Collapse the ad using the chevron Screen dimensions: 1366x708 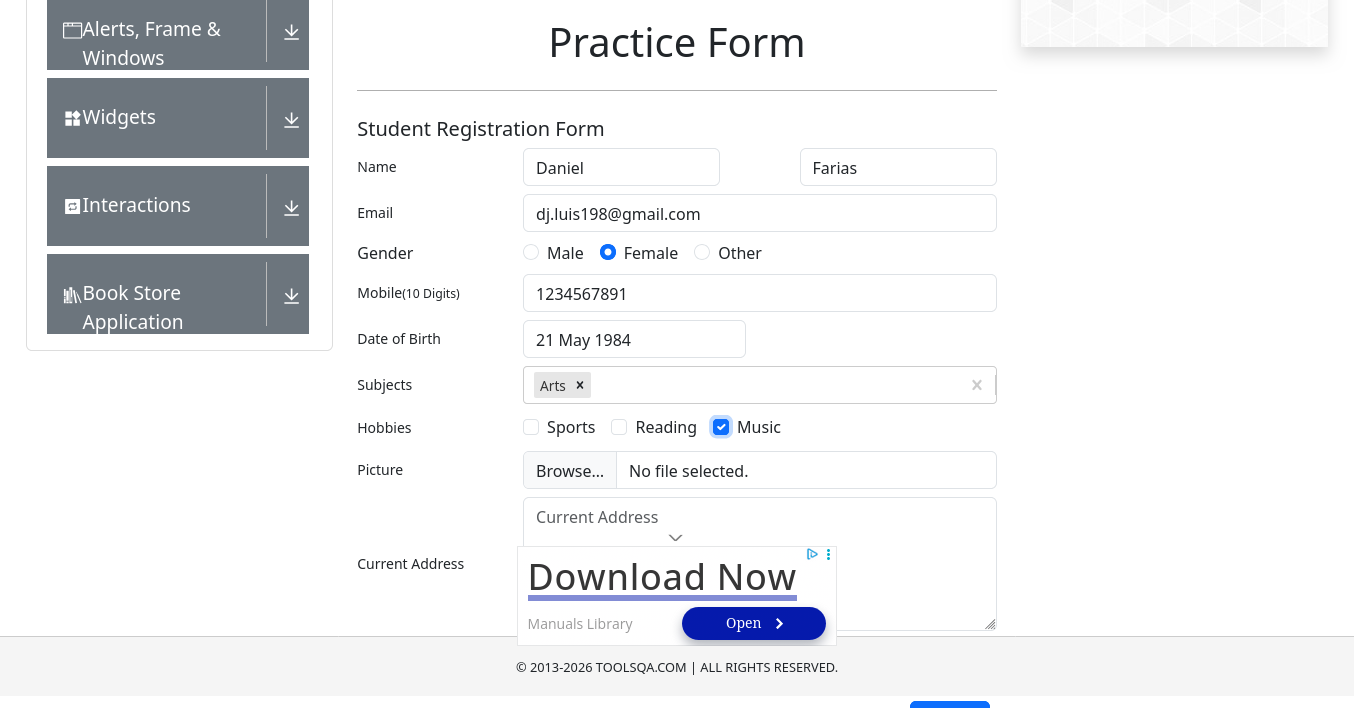tap(676, 538)
